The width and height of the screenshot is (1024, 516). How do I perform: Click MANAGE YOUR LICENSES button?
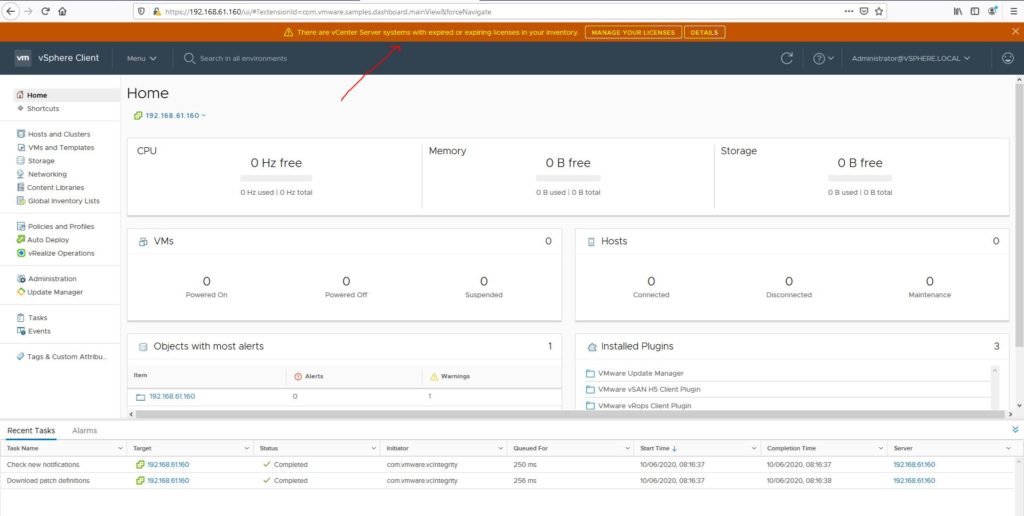click(x=633, y=32)
